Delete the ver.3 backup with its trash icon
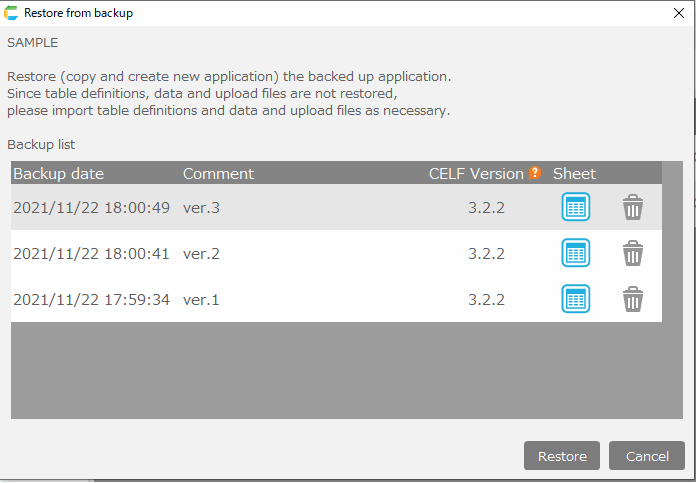 point(633,207)
